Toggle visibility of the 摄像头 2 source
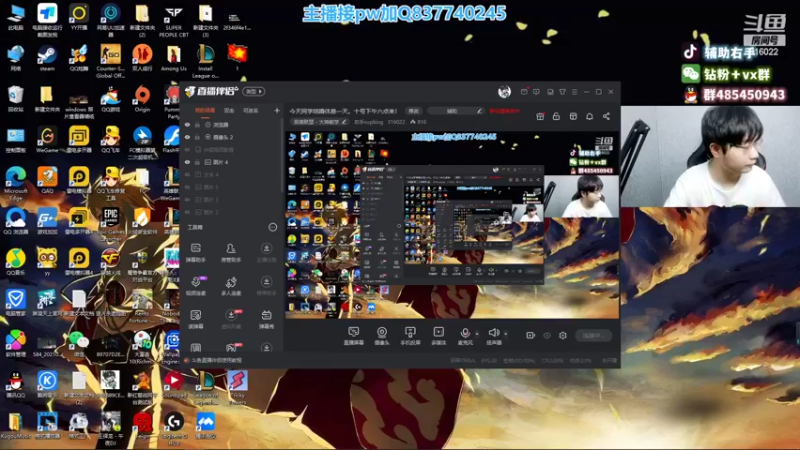This screenshot has height=450, width=800. 187,137
